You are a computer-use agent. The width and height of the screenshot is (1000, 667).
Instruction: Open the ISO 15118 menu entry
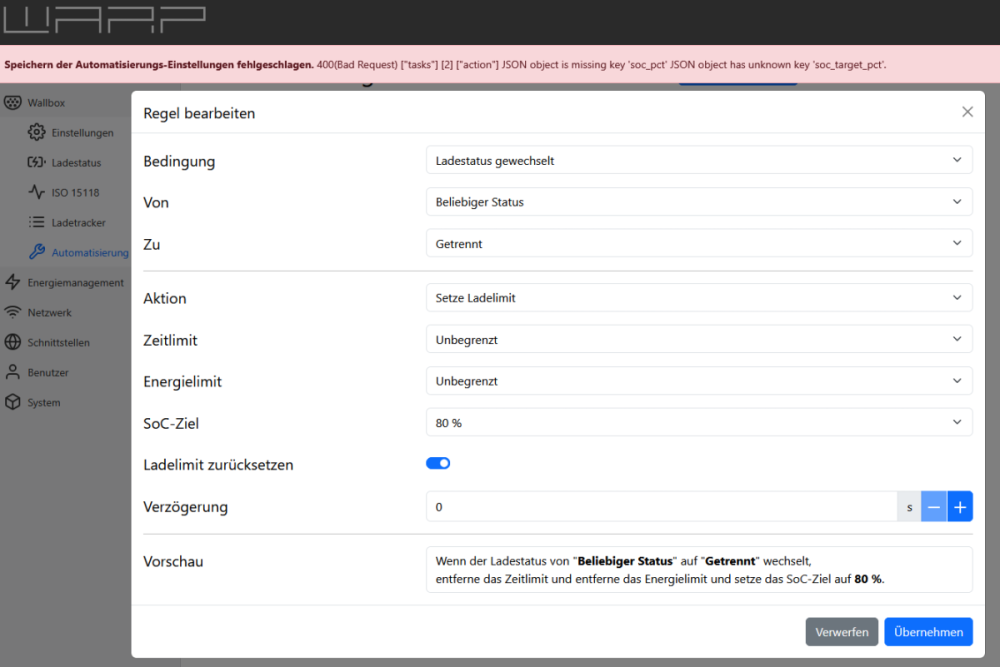click(x=75, y=193)
